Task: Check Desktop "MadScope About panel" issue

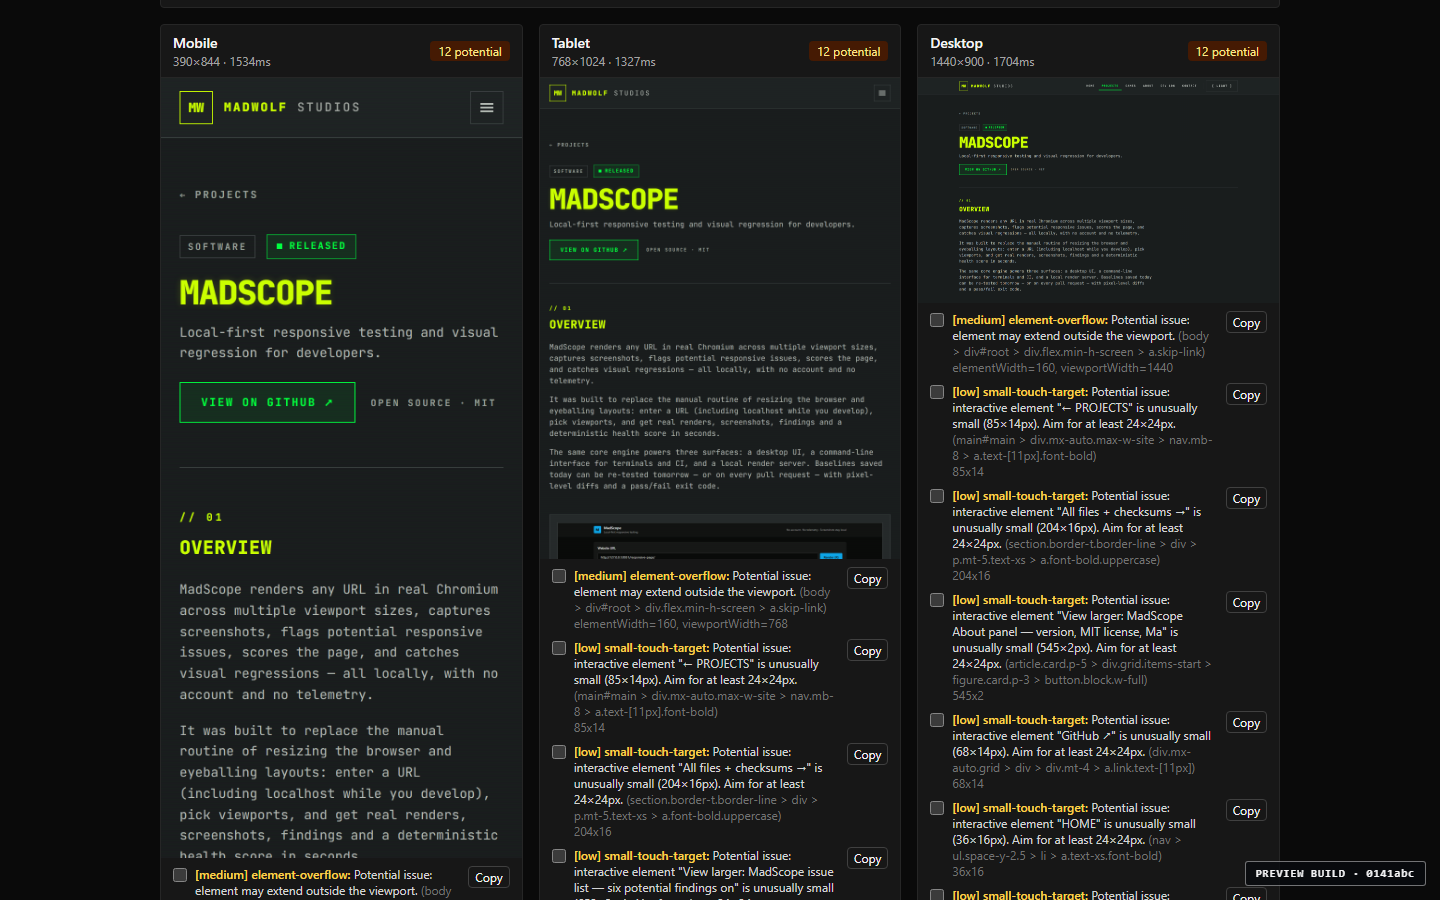Action: pyautogui.click(x=937, y=600)
